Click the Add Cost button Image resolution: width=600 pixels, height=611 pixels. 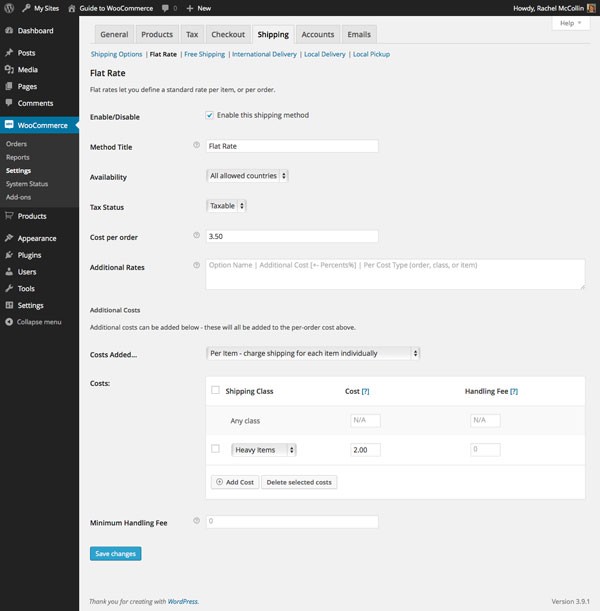(x=235, y=482)
